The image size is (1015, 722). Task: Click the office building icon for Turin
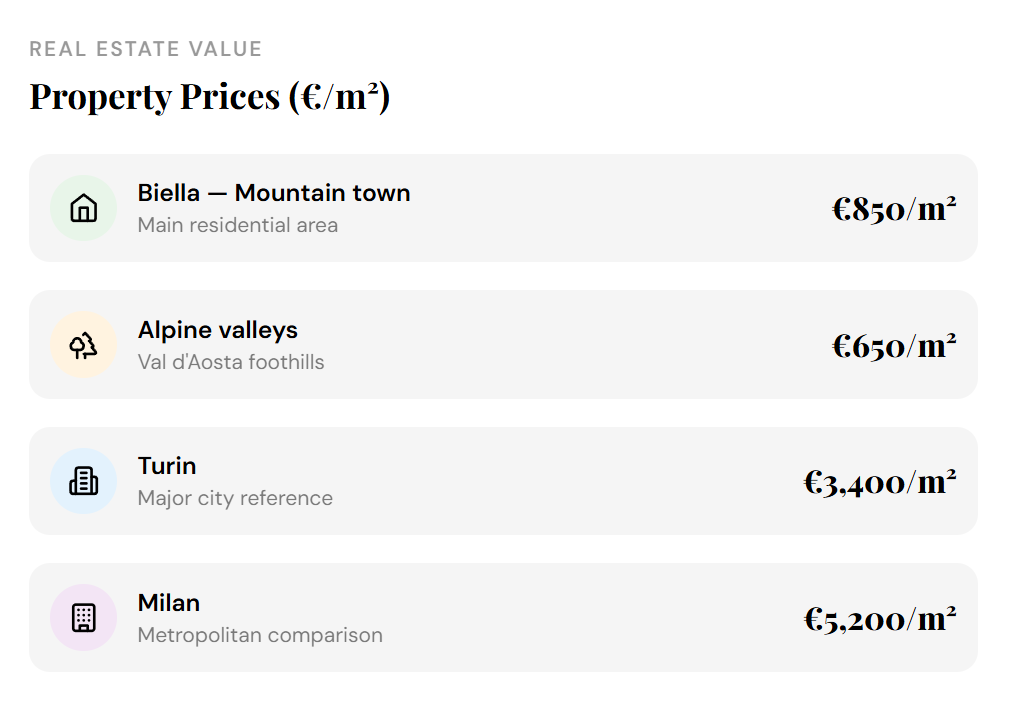click(x=84, y=481)
